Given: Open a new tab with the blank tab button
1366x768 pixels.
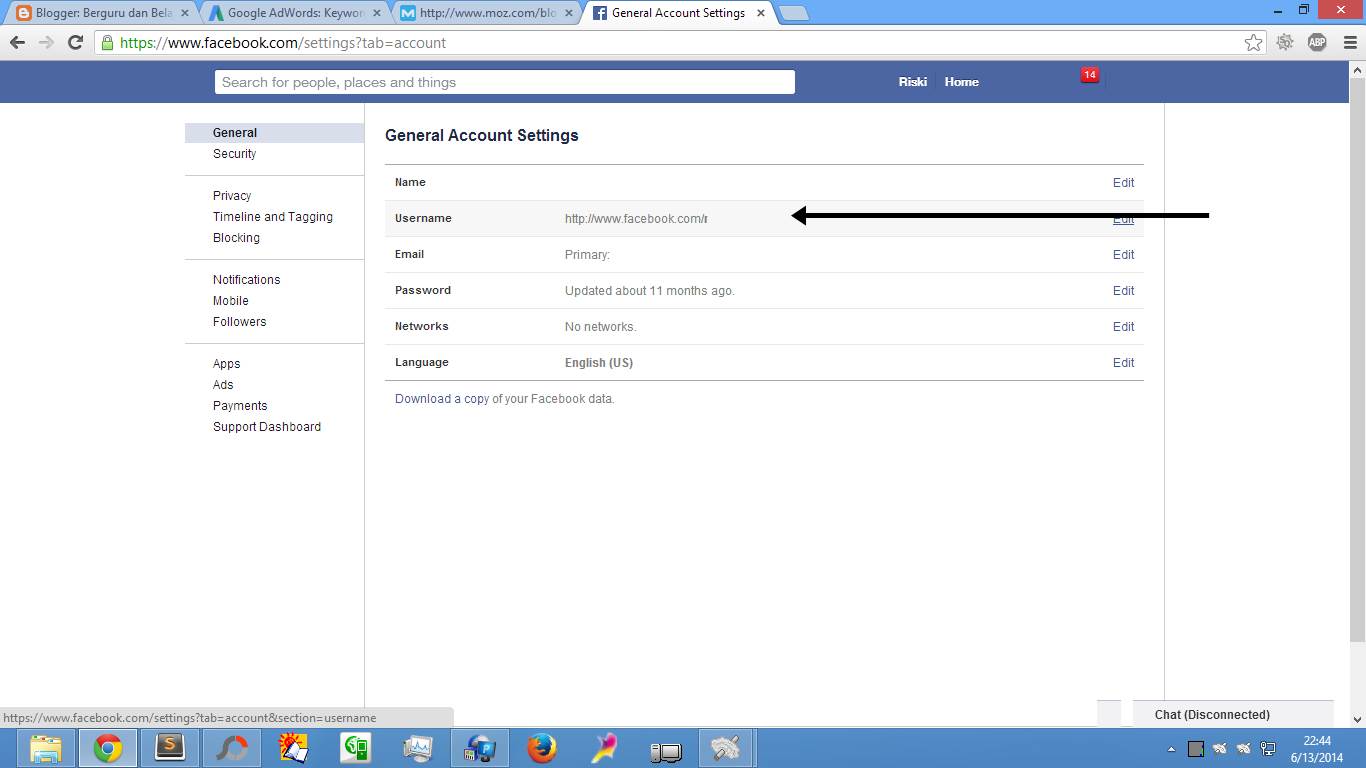Looking at the screenshot, I should [793, 14].
